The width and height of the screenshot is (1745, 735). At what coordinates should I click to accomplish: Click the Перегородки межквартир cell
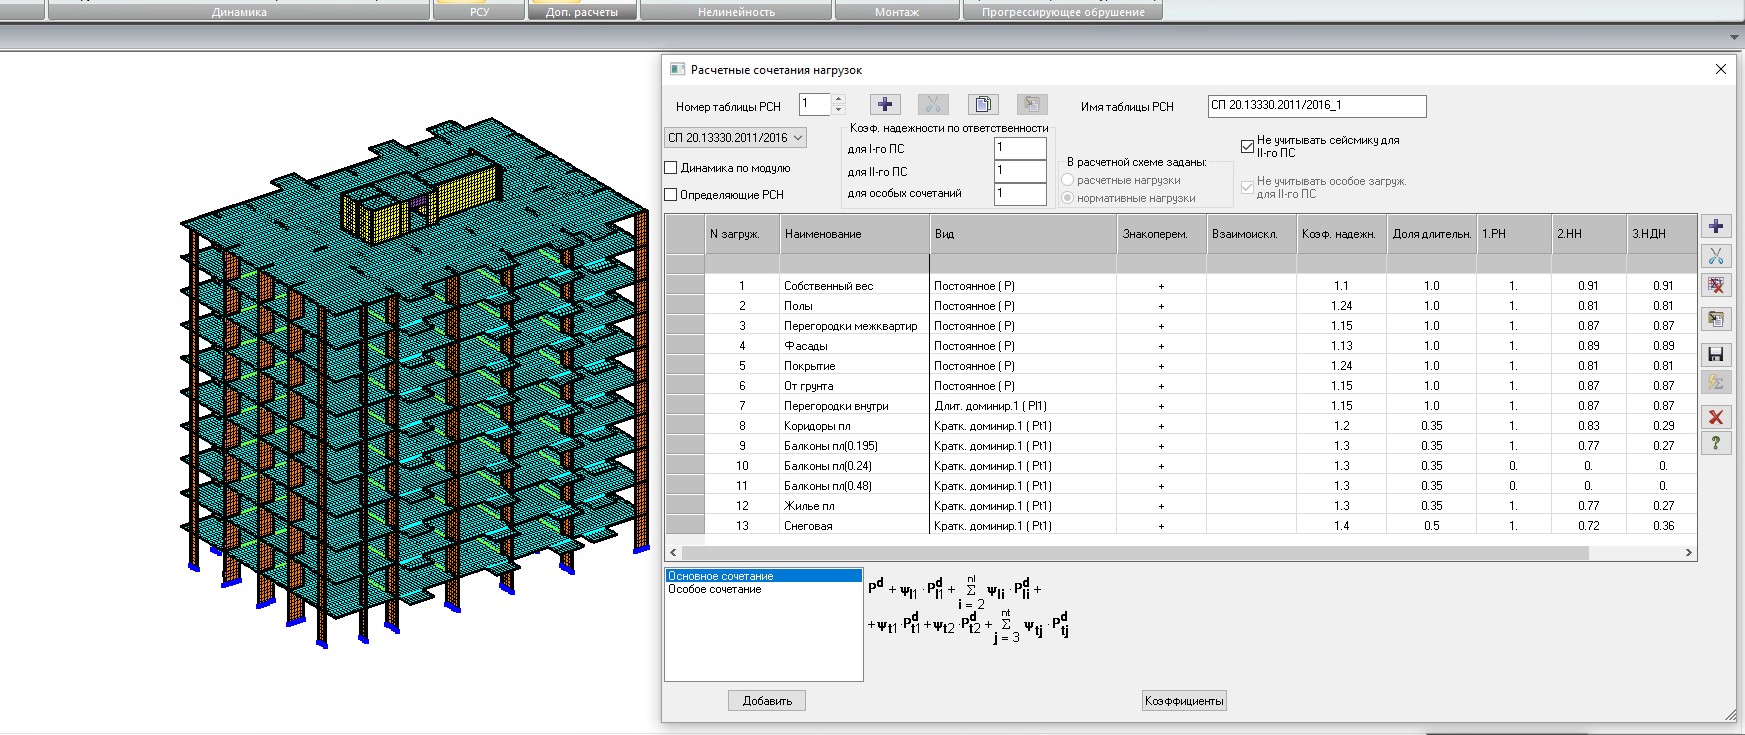click(x=854, y=326)
